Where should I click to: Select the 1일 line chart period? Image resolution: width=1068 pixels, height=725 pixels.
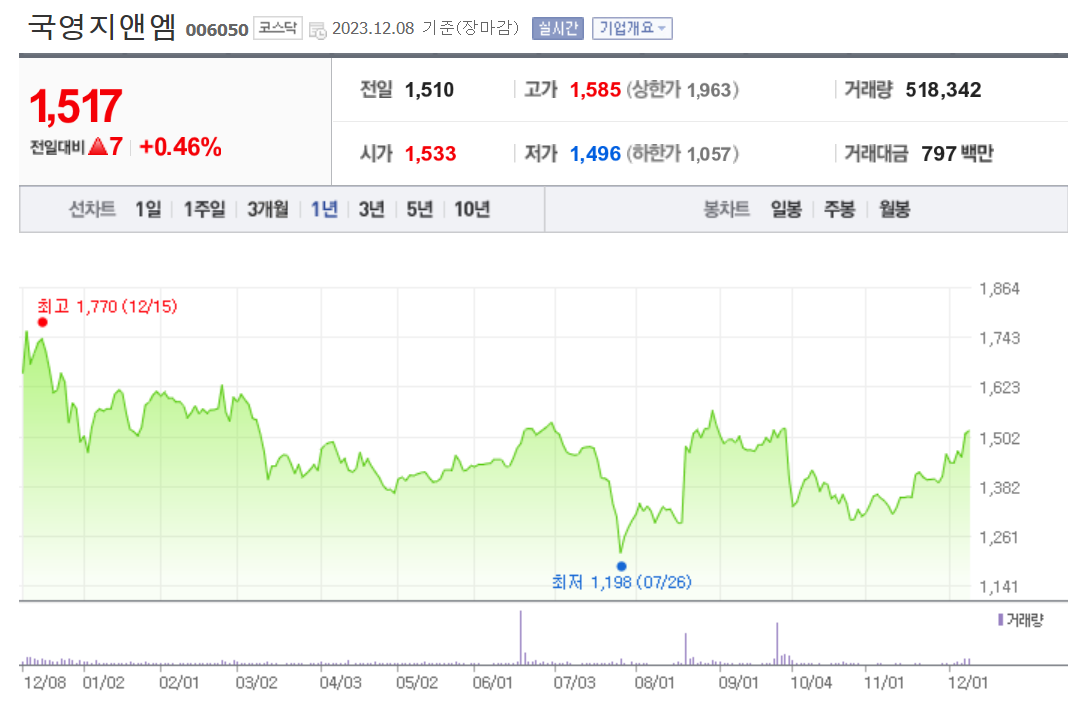pos(148,209)
